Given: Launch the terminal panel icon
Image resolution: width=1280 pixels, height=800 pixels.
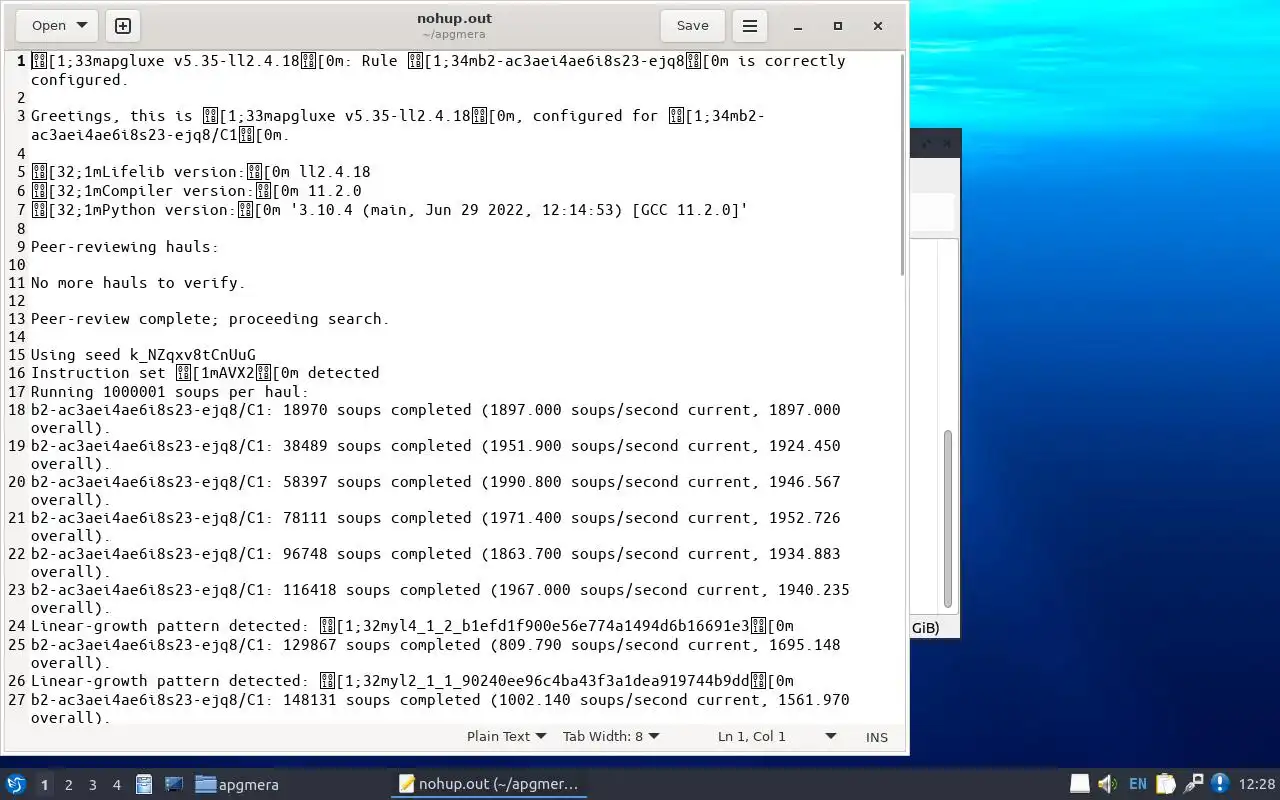Looking at the screenshot, I should (x=174, y=784).
